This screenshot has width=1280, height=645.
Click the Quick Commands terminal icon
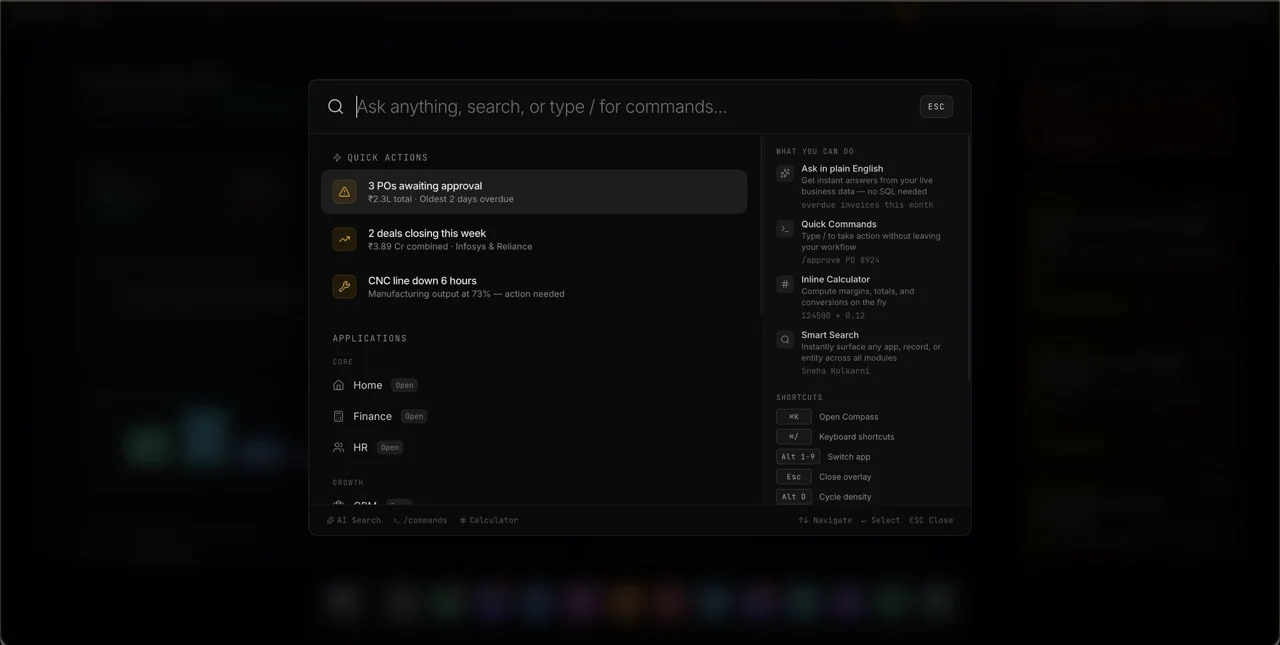click(x=785, y=229)
